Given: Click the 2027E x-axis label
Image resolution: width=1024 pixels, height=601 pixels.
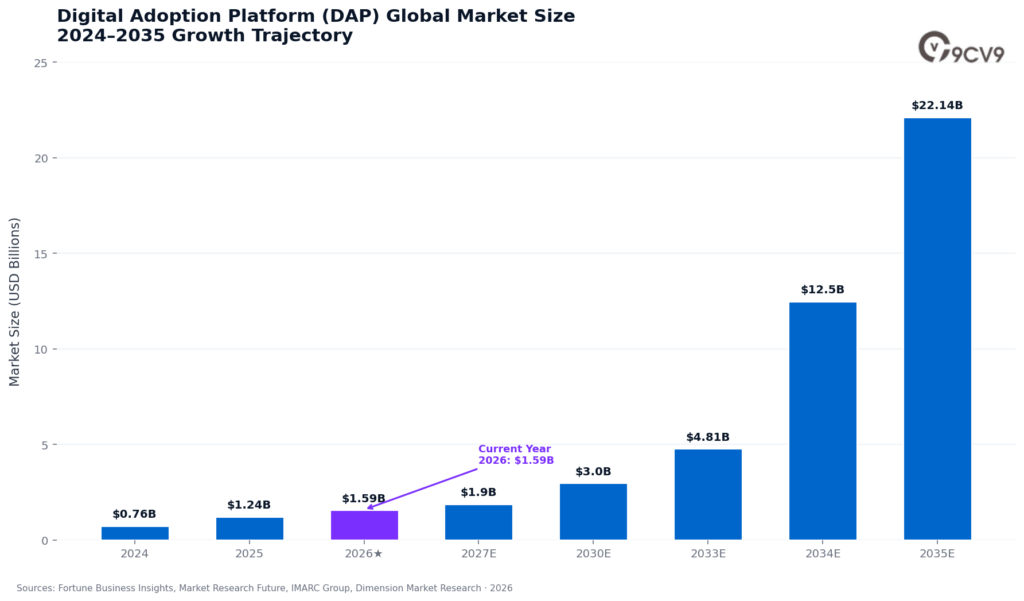Looking at the screenshot, I should (479, 554).
